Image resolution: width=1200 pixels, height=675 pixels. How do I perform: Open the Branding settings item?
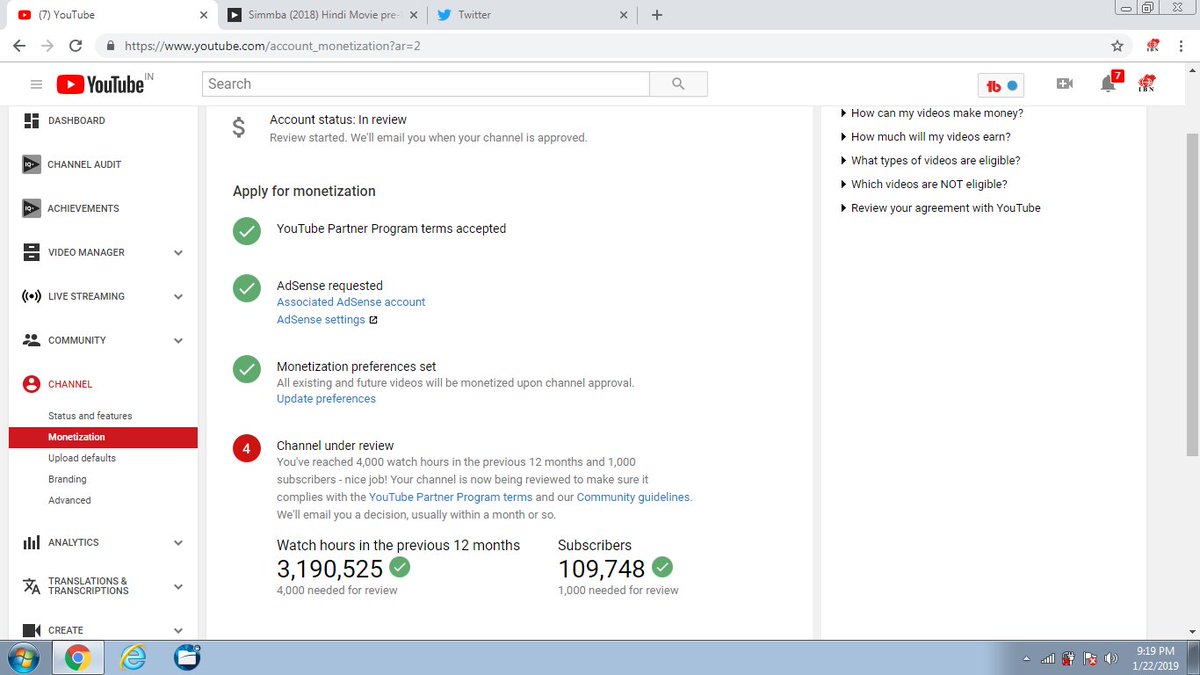point(67,479)
